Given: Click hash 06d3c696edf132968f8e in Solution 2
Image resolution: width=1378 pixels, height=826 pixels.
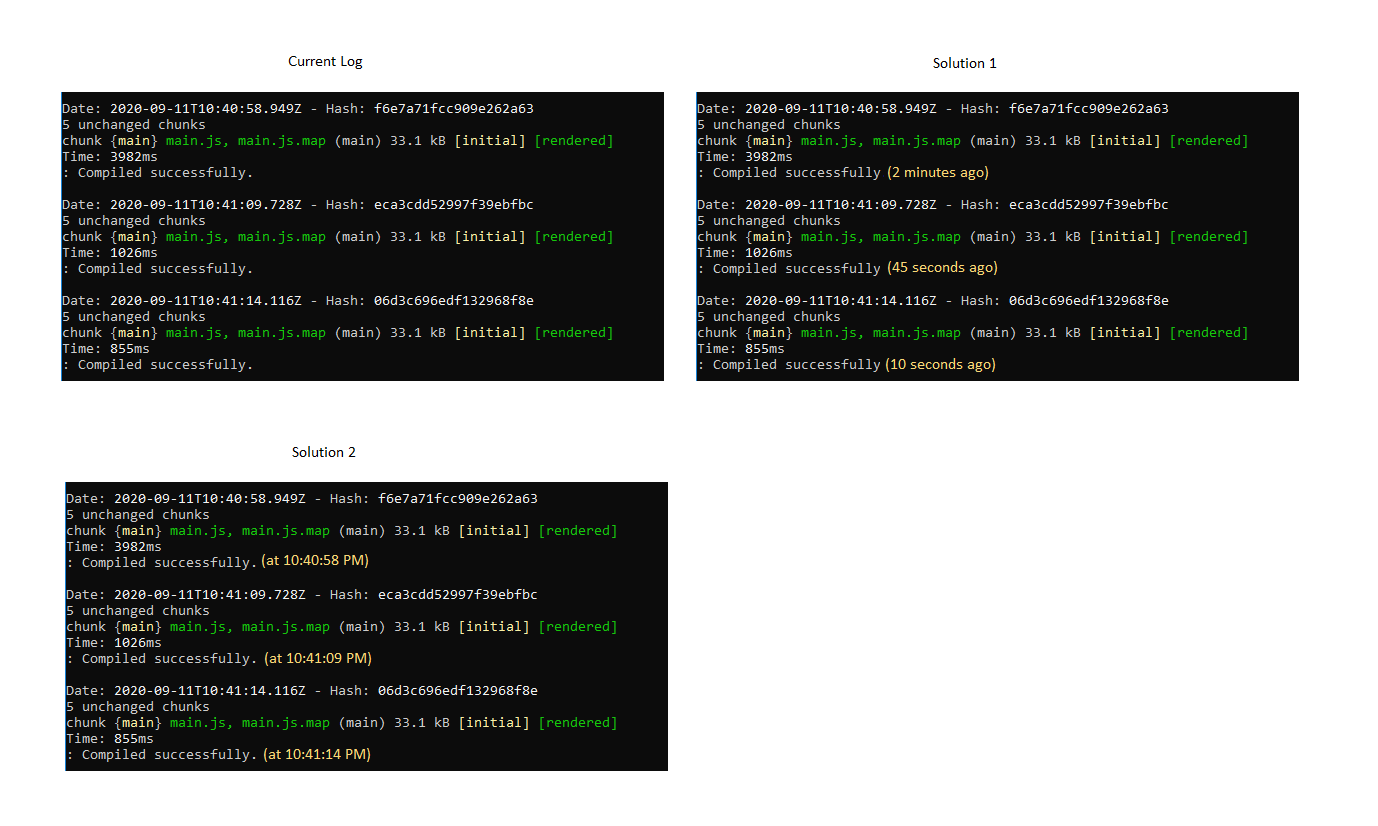Looking at the screenshot, I should click(x=457, y=690).
